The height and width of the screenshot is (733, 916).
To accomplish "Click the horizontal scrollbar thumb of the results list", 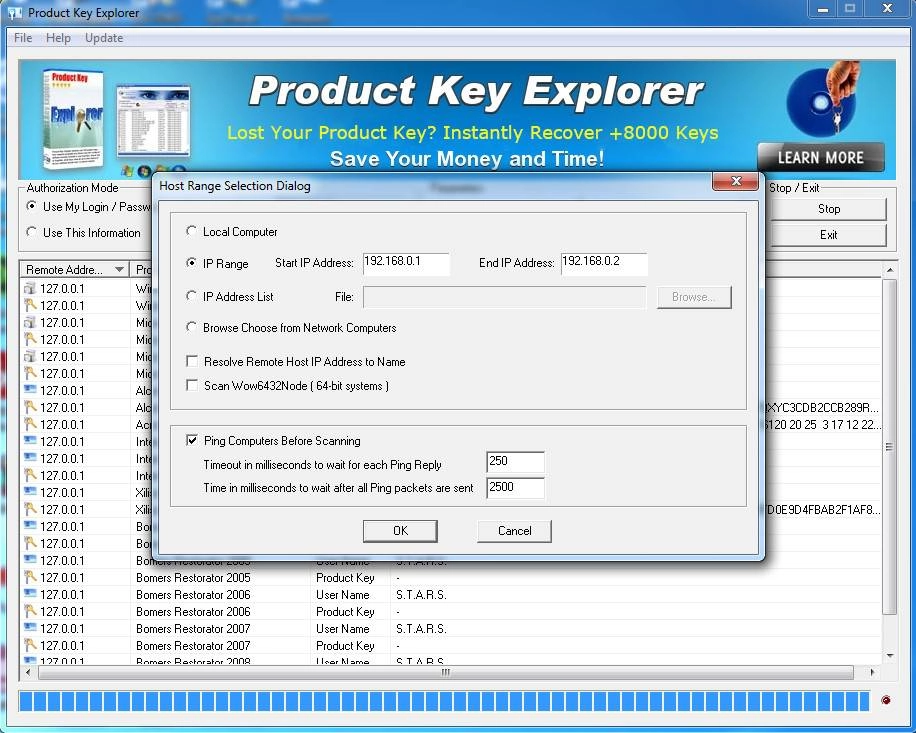I will coord(446,673).
